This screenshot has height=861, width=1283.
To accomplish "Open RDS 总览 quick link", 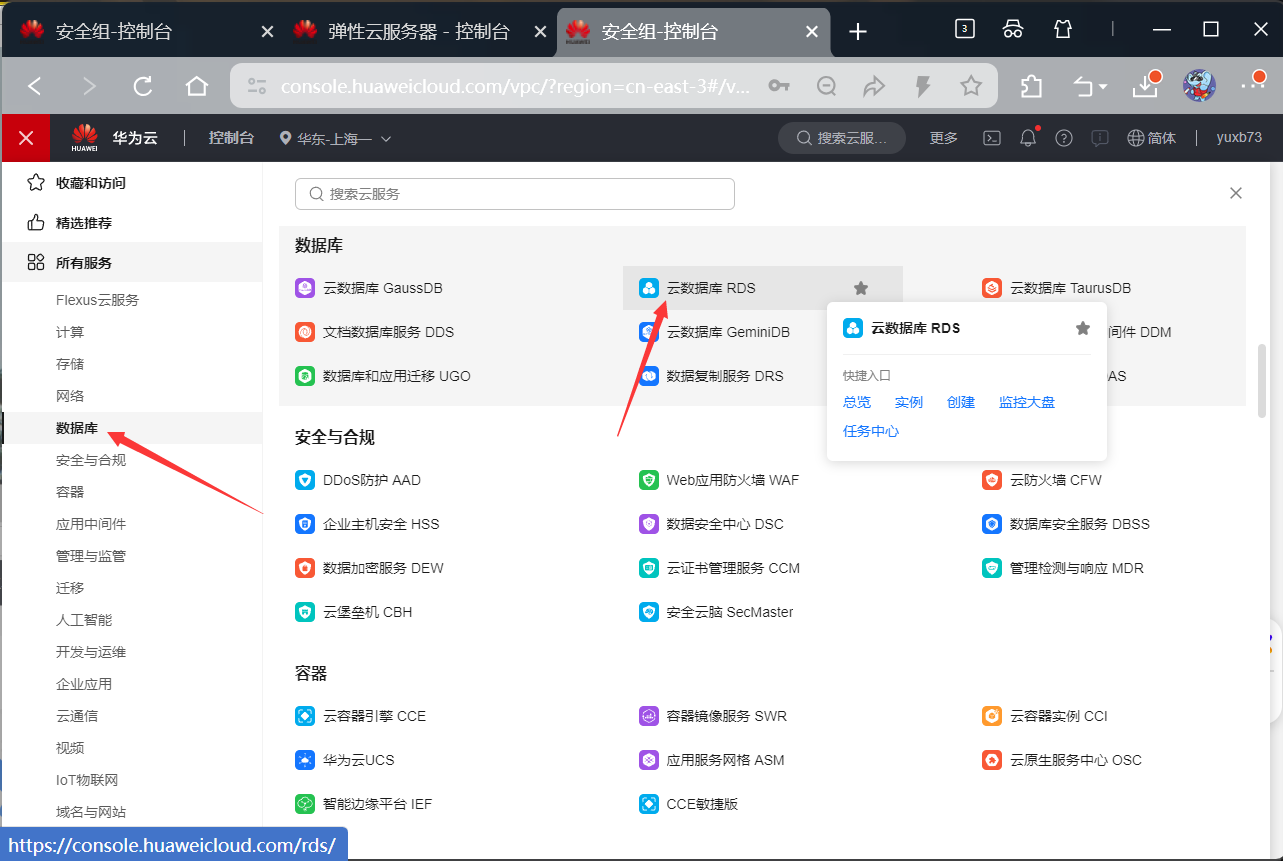I will click(x=857, y=402).
